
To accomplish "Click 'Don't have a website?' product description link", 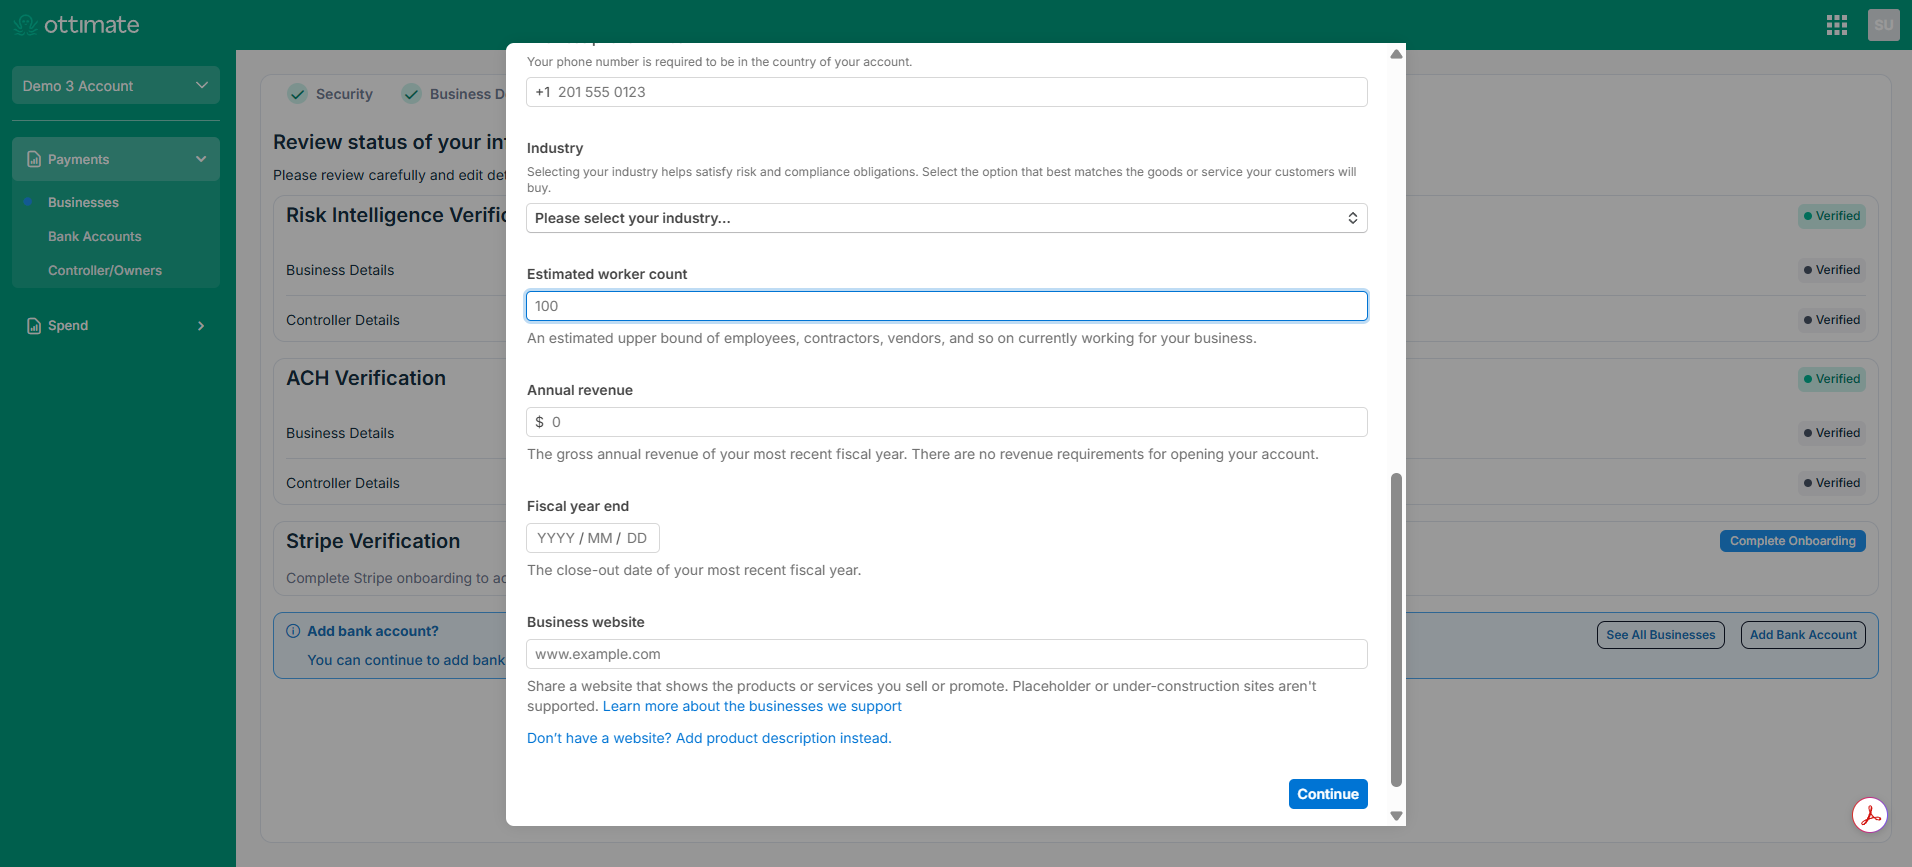I will tap(709, 738).
